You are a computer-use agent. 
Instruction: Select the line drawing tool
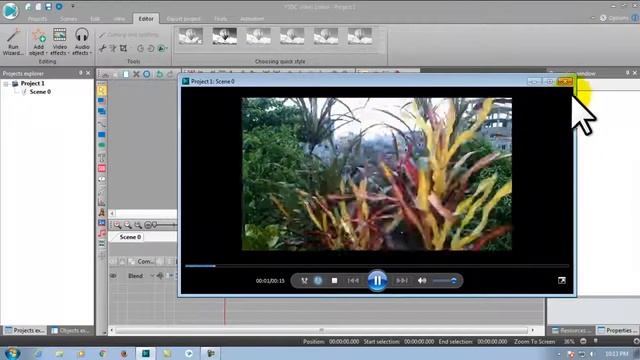coord(102,124)
